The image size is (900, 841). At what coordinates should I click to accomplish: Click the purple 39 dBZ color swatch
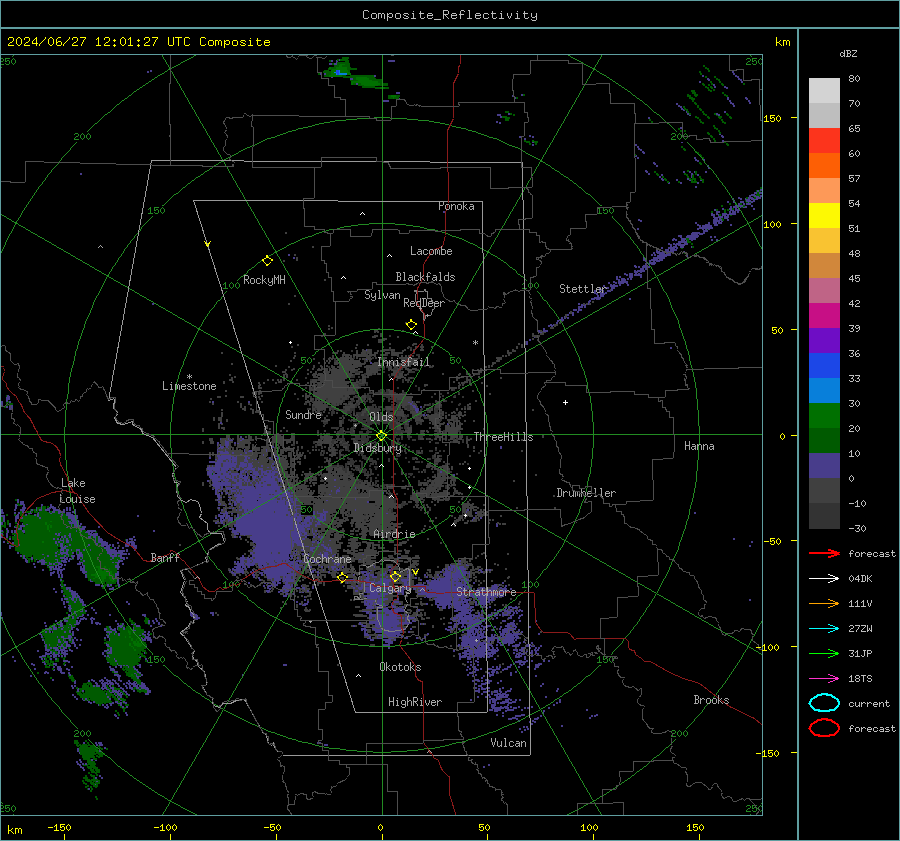(824, 340)
